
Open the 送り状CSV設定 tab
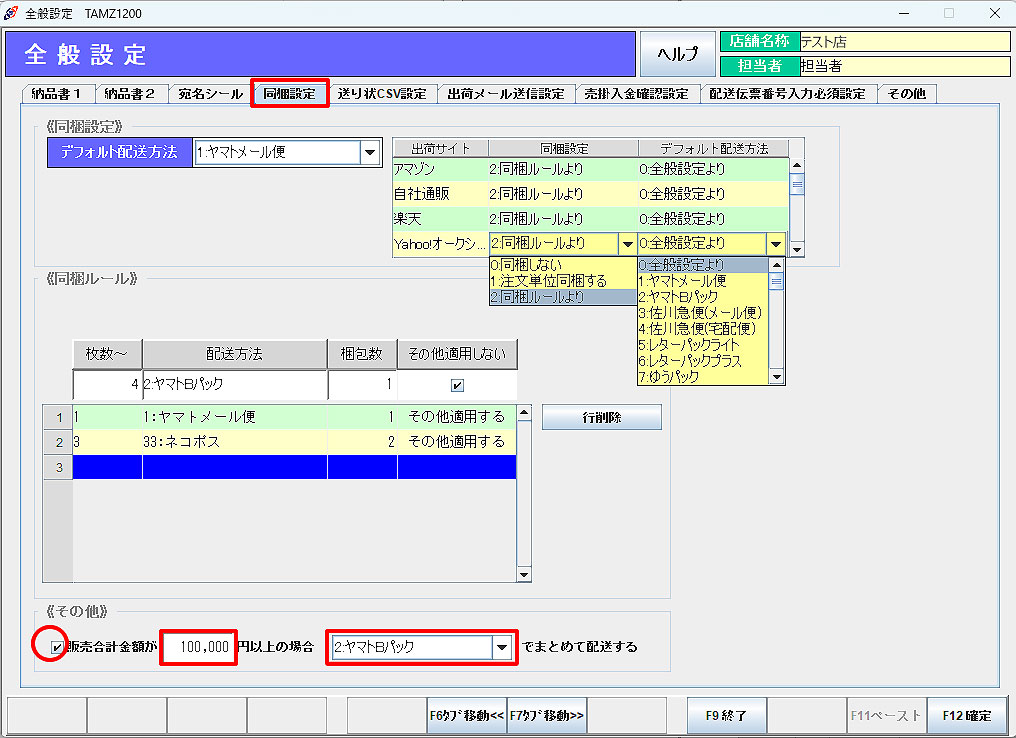[382, 94]
